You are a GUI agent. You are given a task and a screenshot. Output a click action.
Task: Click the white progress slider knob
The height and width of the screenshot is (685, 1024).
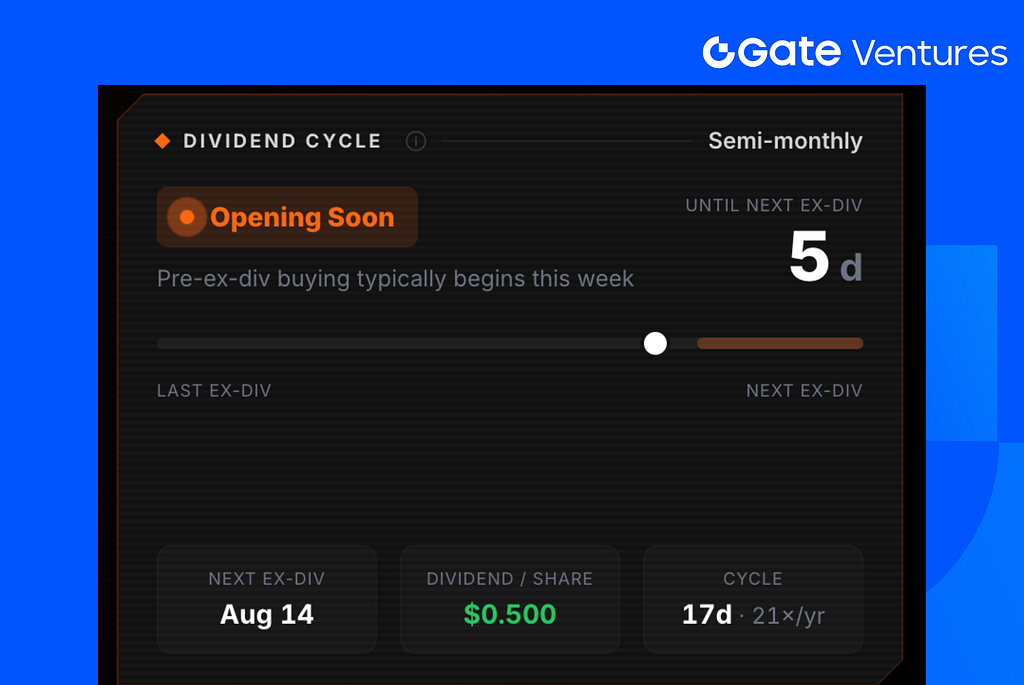(655, 343)
